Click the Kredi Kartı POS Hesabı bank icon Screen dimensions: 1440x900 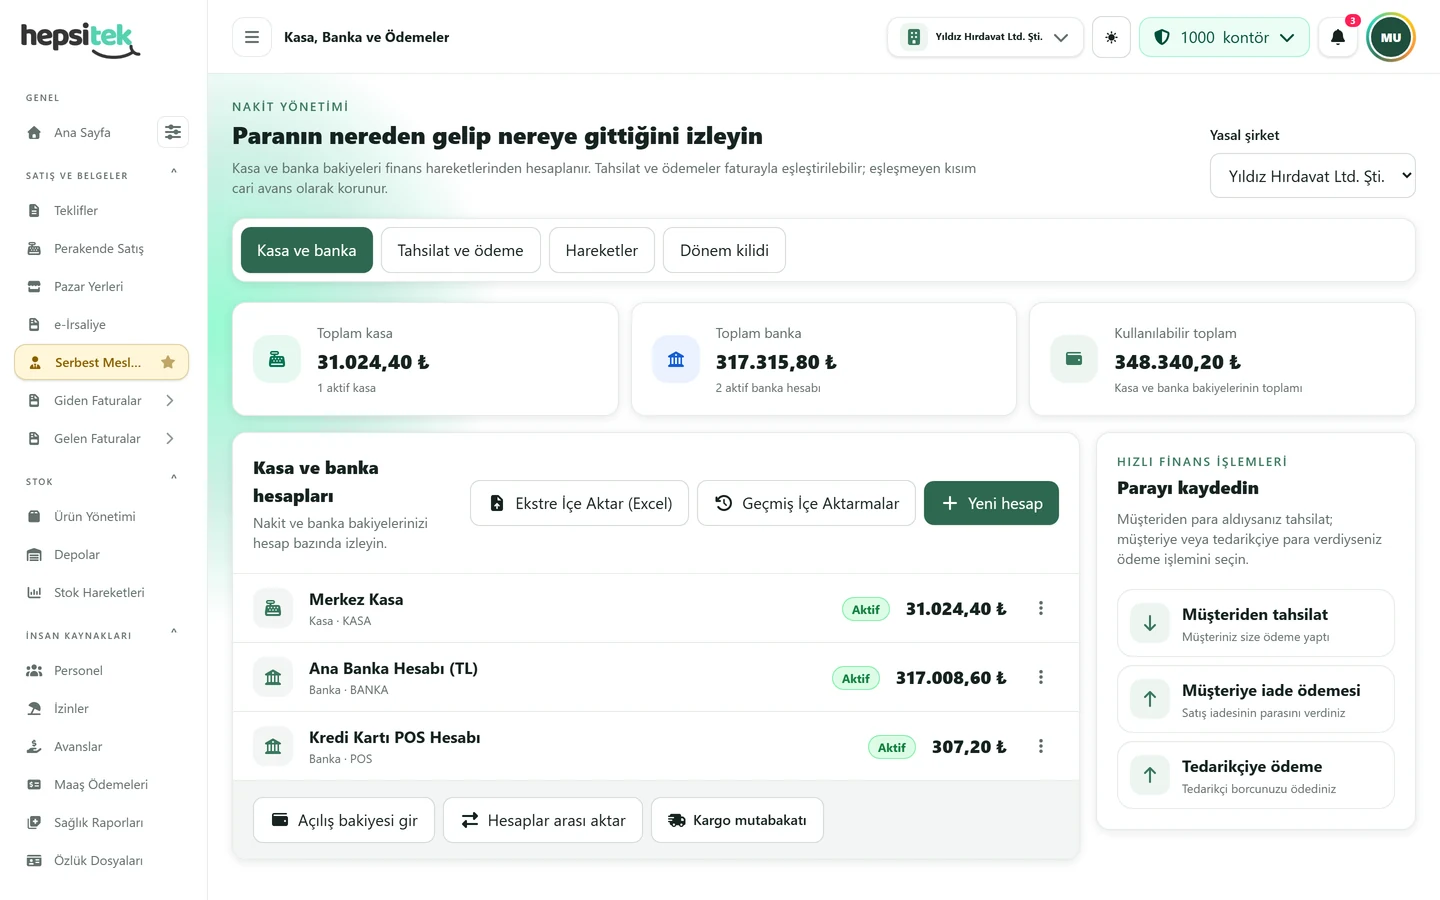[x=273, y=746]
